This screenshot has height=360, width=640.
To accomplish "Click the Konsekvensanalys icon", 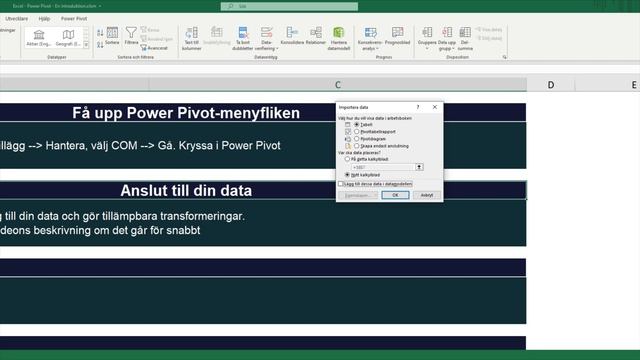I will coord(371,33).
